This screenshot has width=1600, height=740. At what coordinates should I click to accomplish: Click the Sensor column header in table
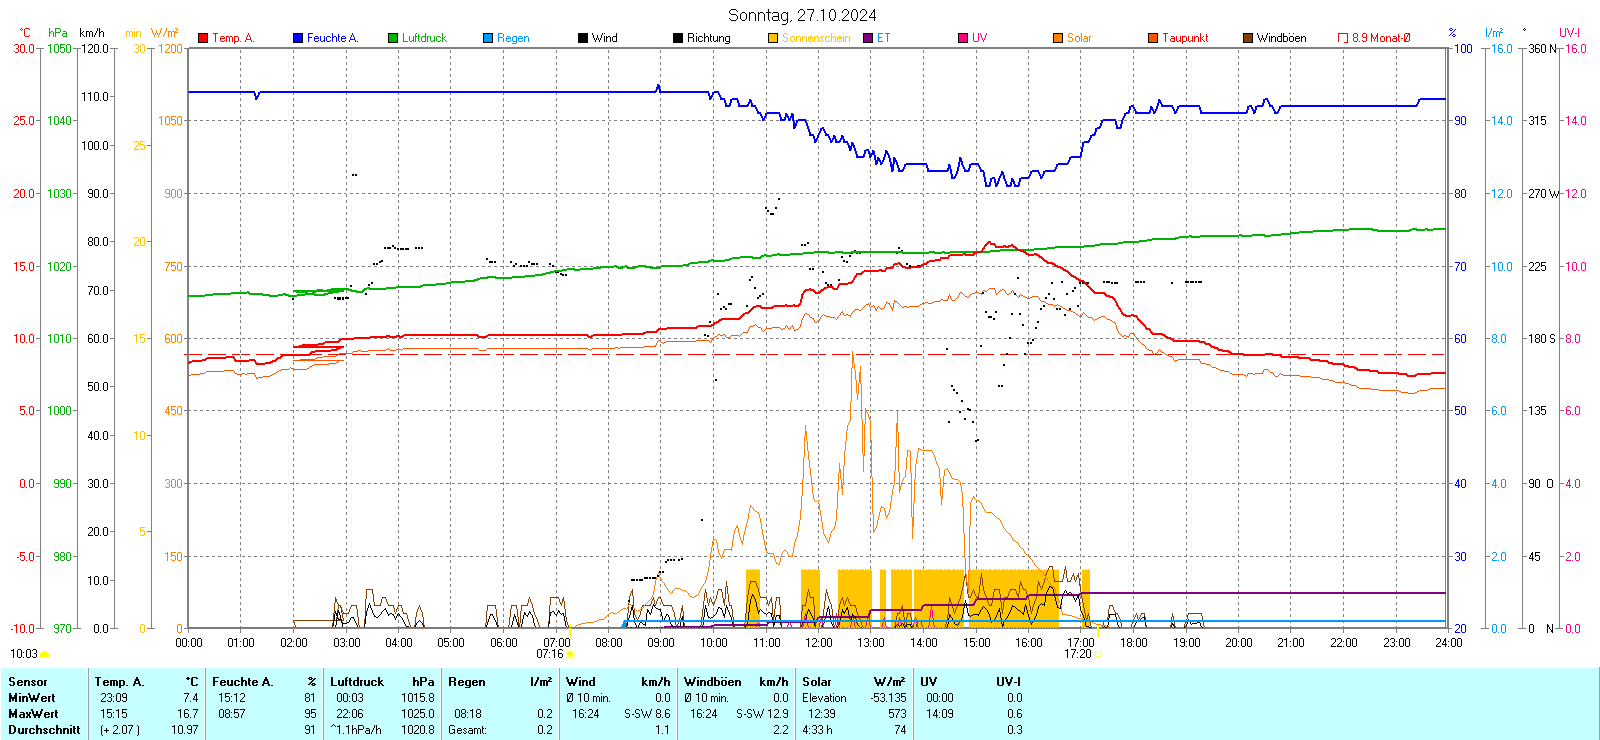click(28, 682)
